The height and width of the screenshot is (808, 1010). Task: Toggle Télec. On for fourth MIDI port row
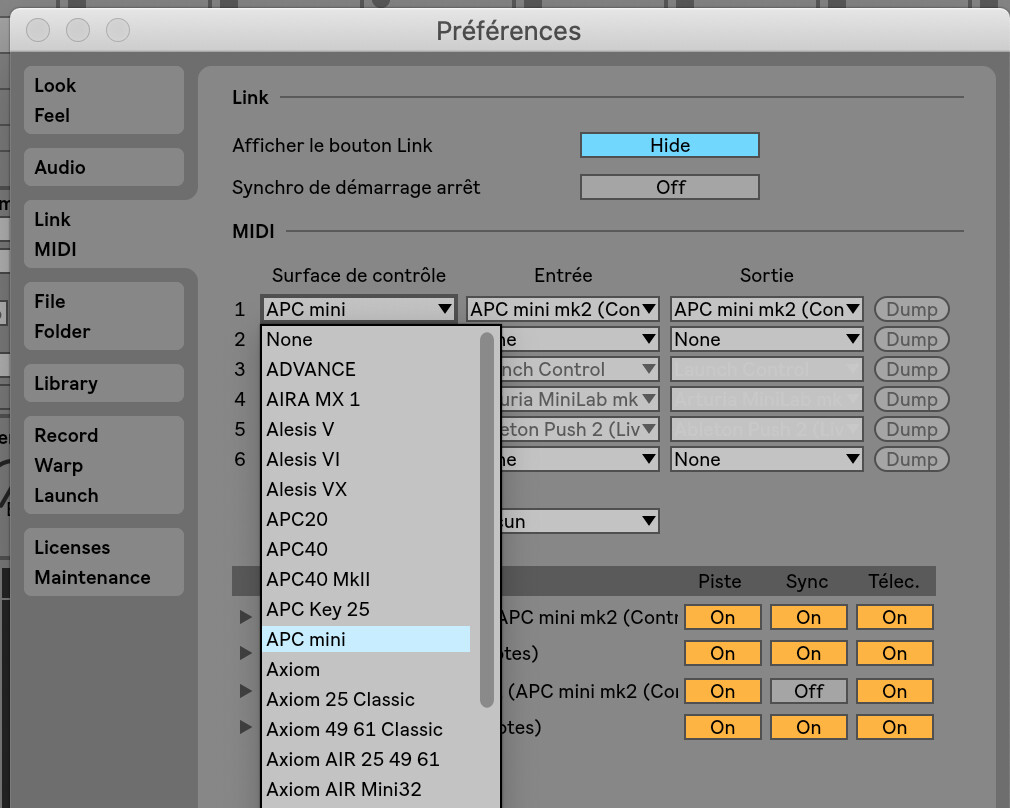pos(895,727)
